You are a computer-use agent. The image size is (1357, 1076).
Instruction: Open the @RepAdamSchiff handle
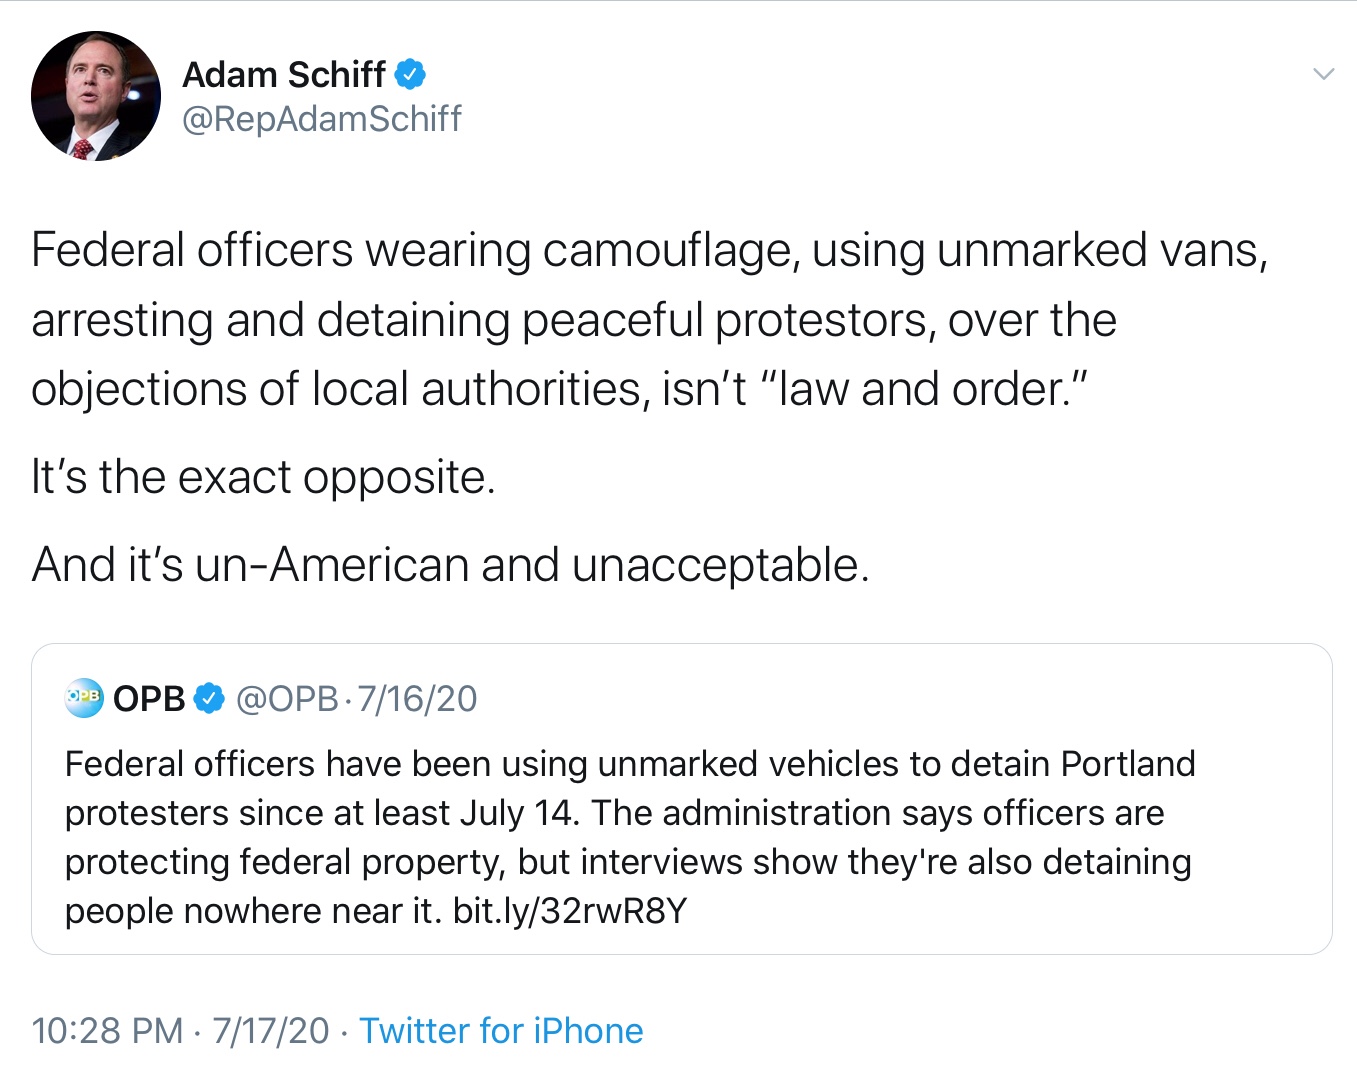[322, 119]
